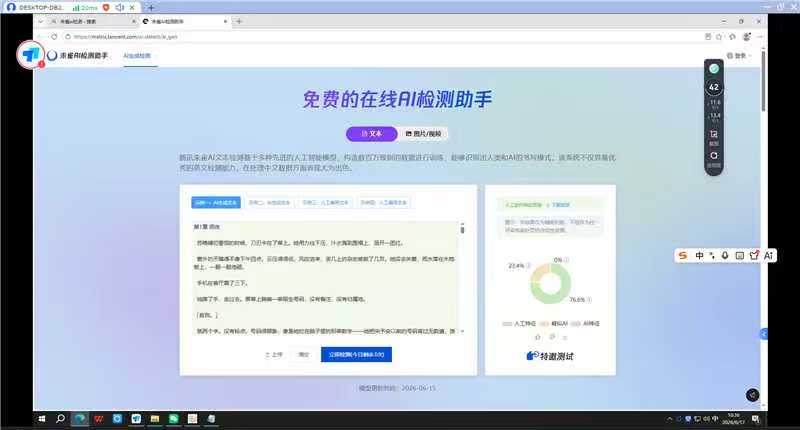
Task: Click inside the sample text input area
Action: click(x=324, y=279)
